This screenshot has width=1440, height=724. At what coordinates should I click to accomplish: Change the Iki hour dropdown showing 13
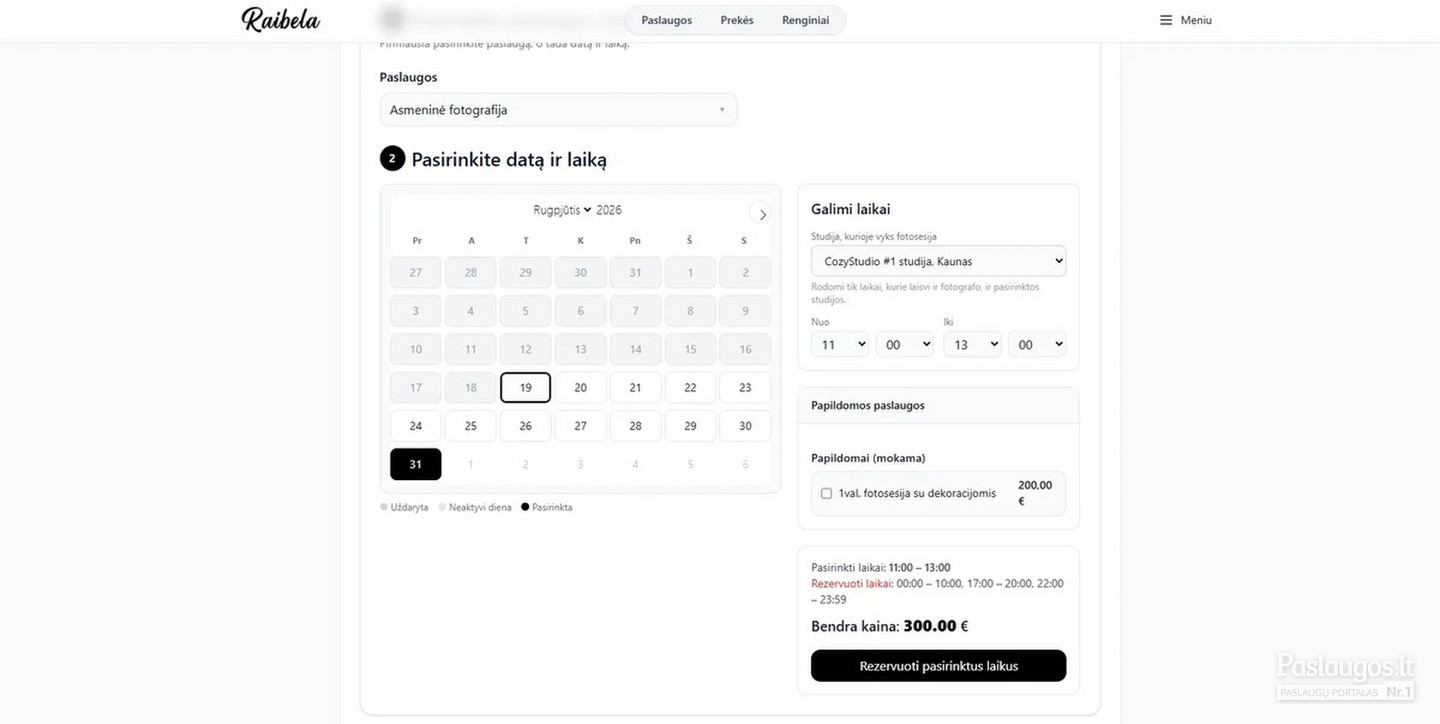coord(972,344)
